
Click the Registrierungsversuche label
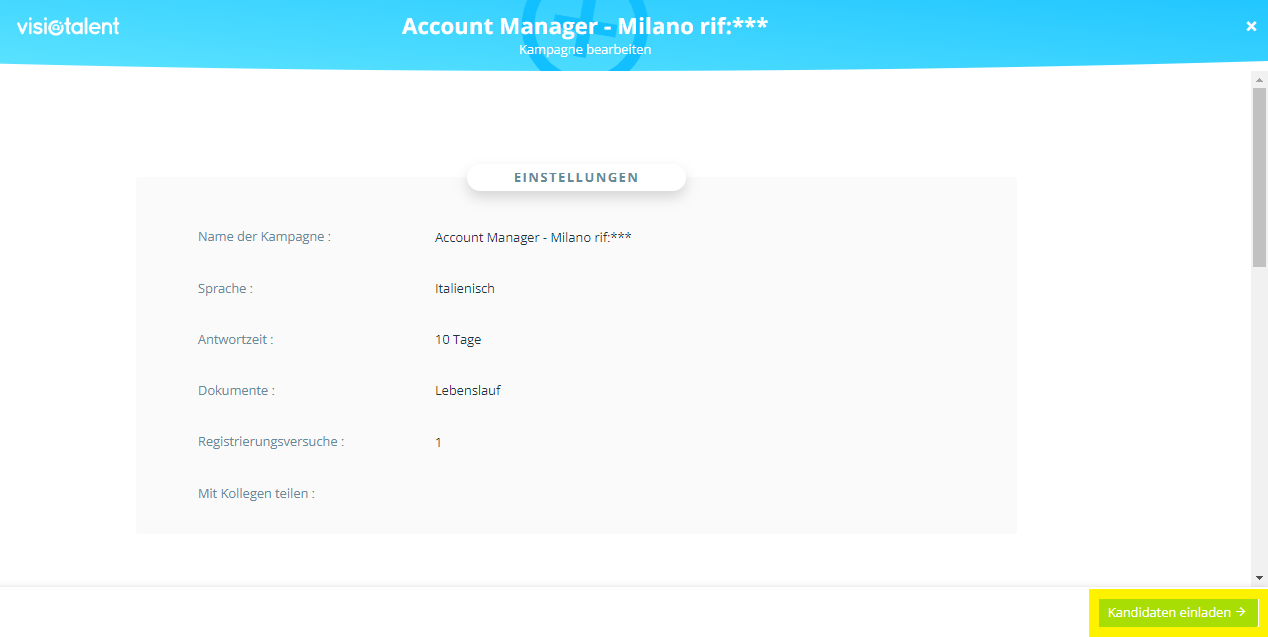[271, 441]
